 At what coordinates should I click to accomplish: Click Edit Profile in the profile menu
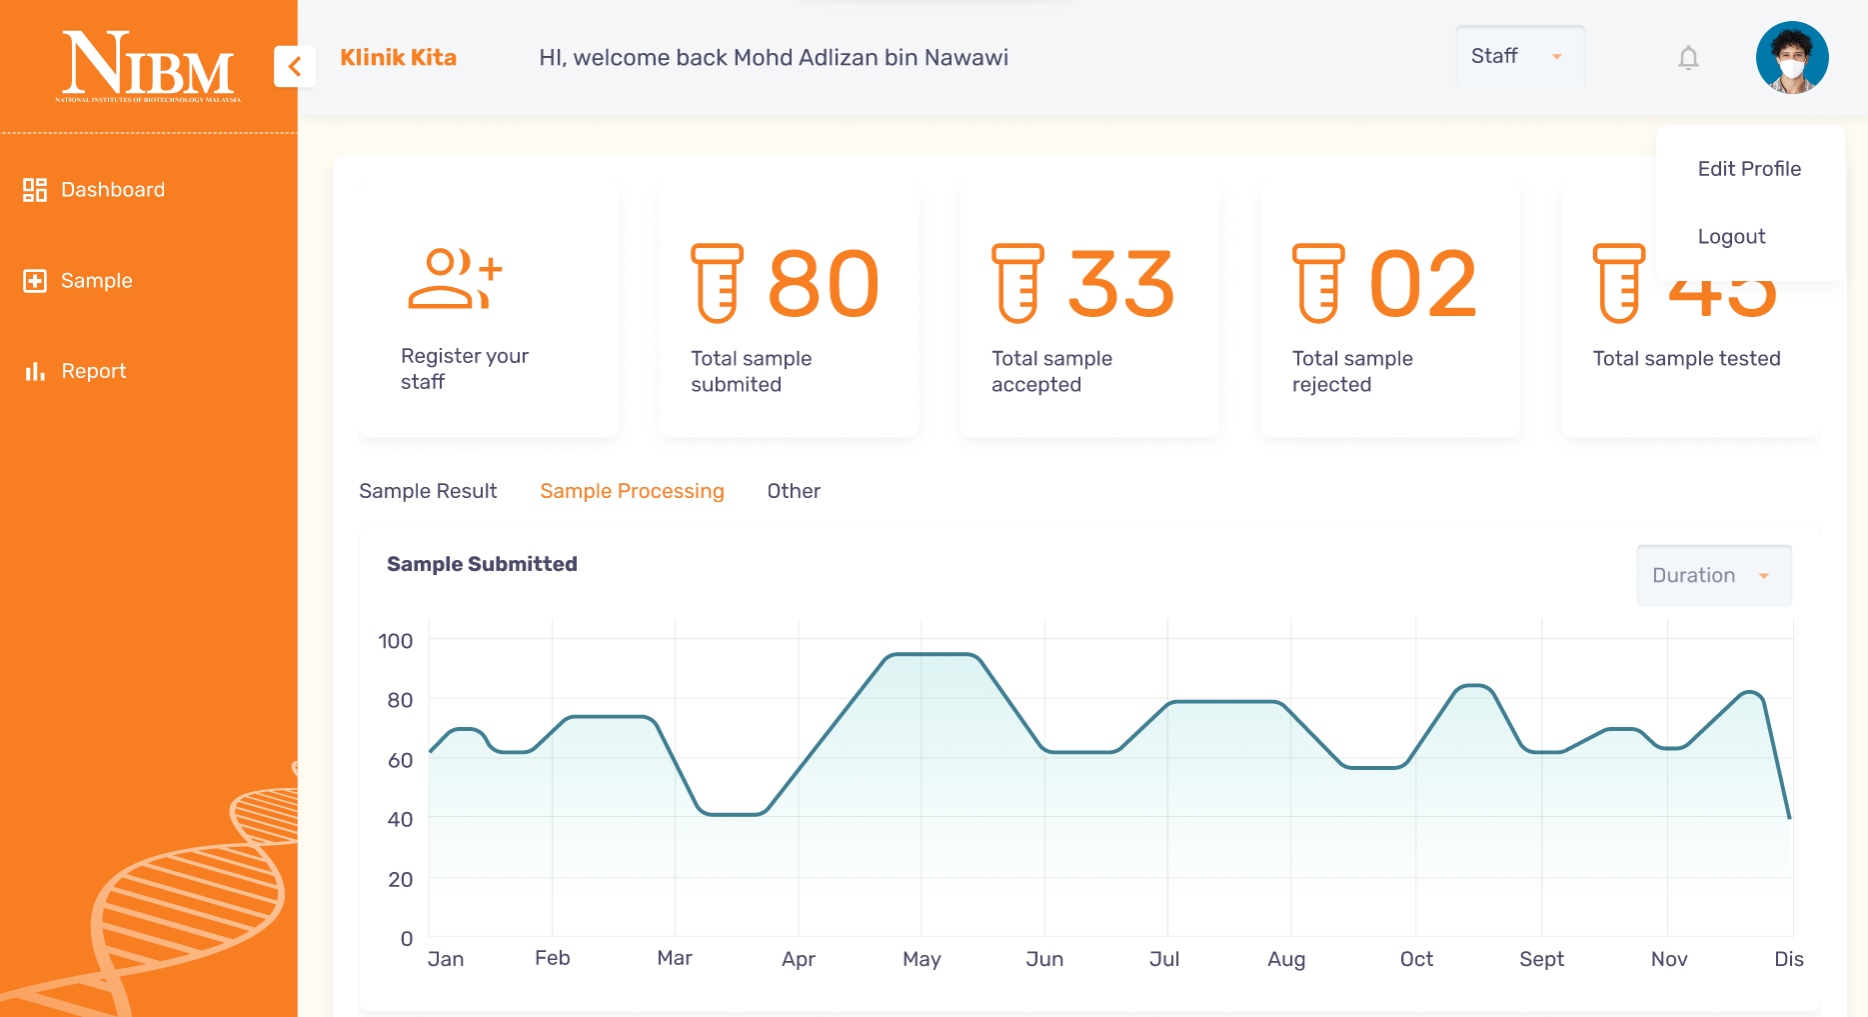click(x=1749, y=168)
